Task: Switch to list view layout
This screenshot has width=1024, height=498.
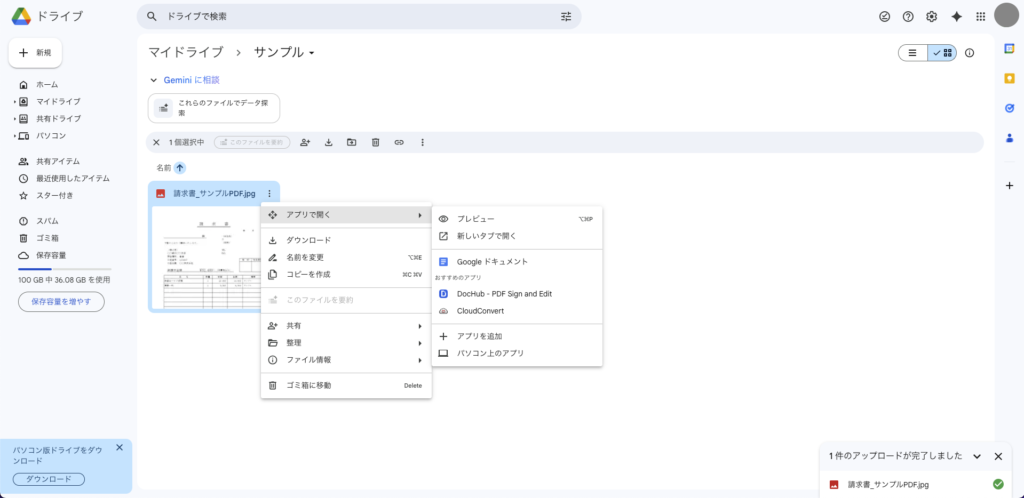Action: (x=913, y=53)
